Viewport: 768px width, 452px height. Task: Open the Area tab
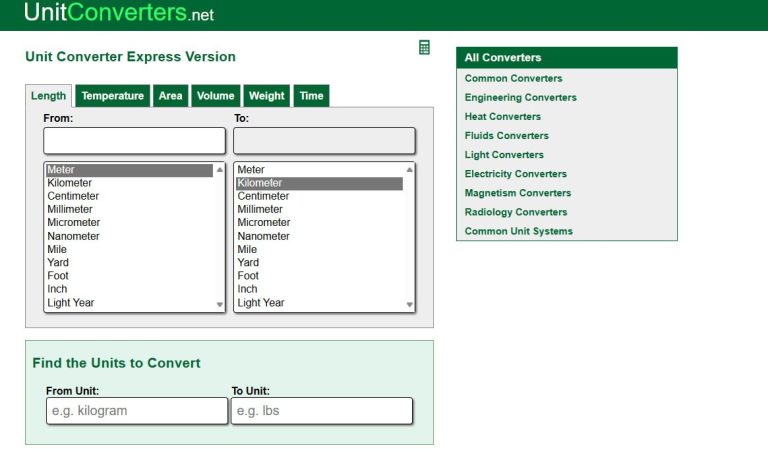(x=170, y=96)
